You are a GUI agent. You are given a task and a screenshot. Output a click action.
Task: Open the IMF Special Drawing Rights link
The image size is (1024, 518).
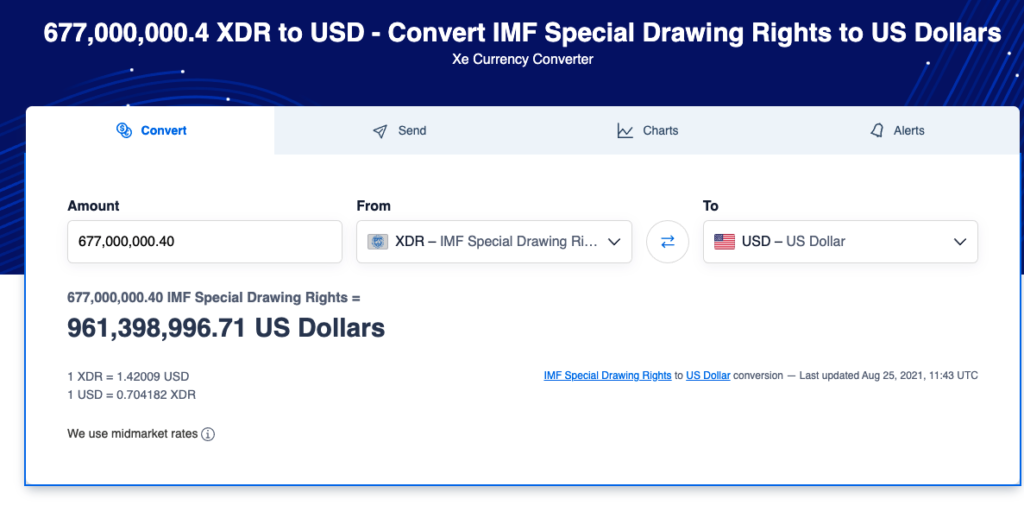point(607,376)
